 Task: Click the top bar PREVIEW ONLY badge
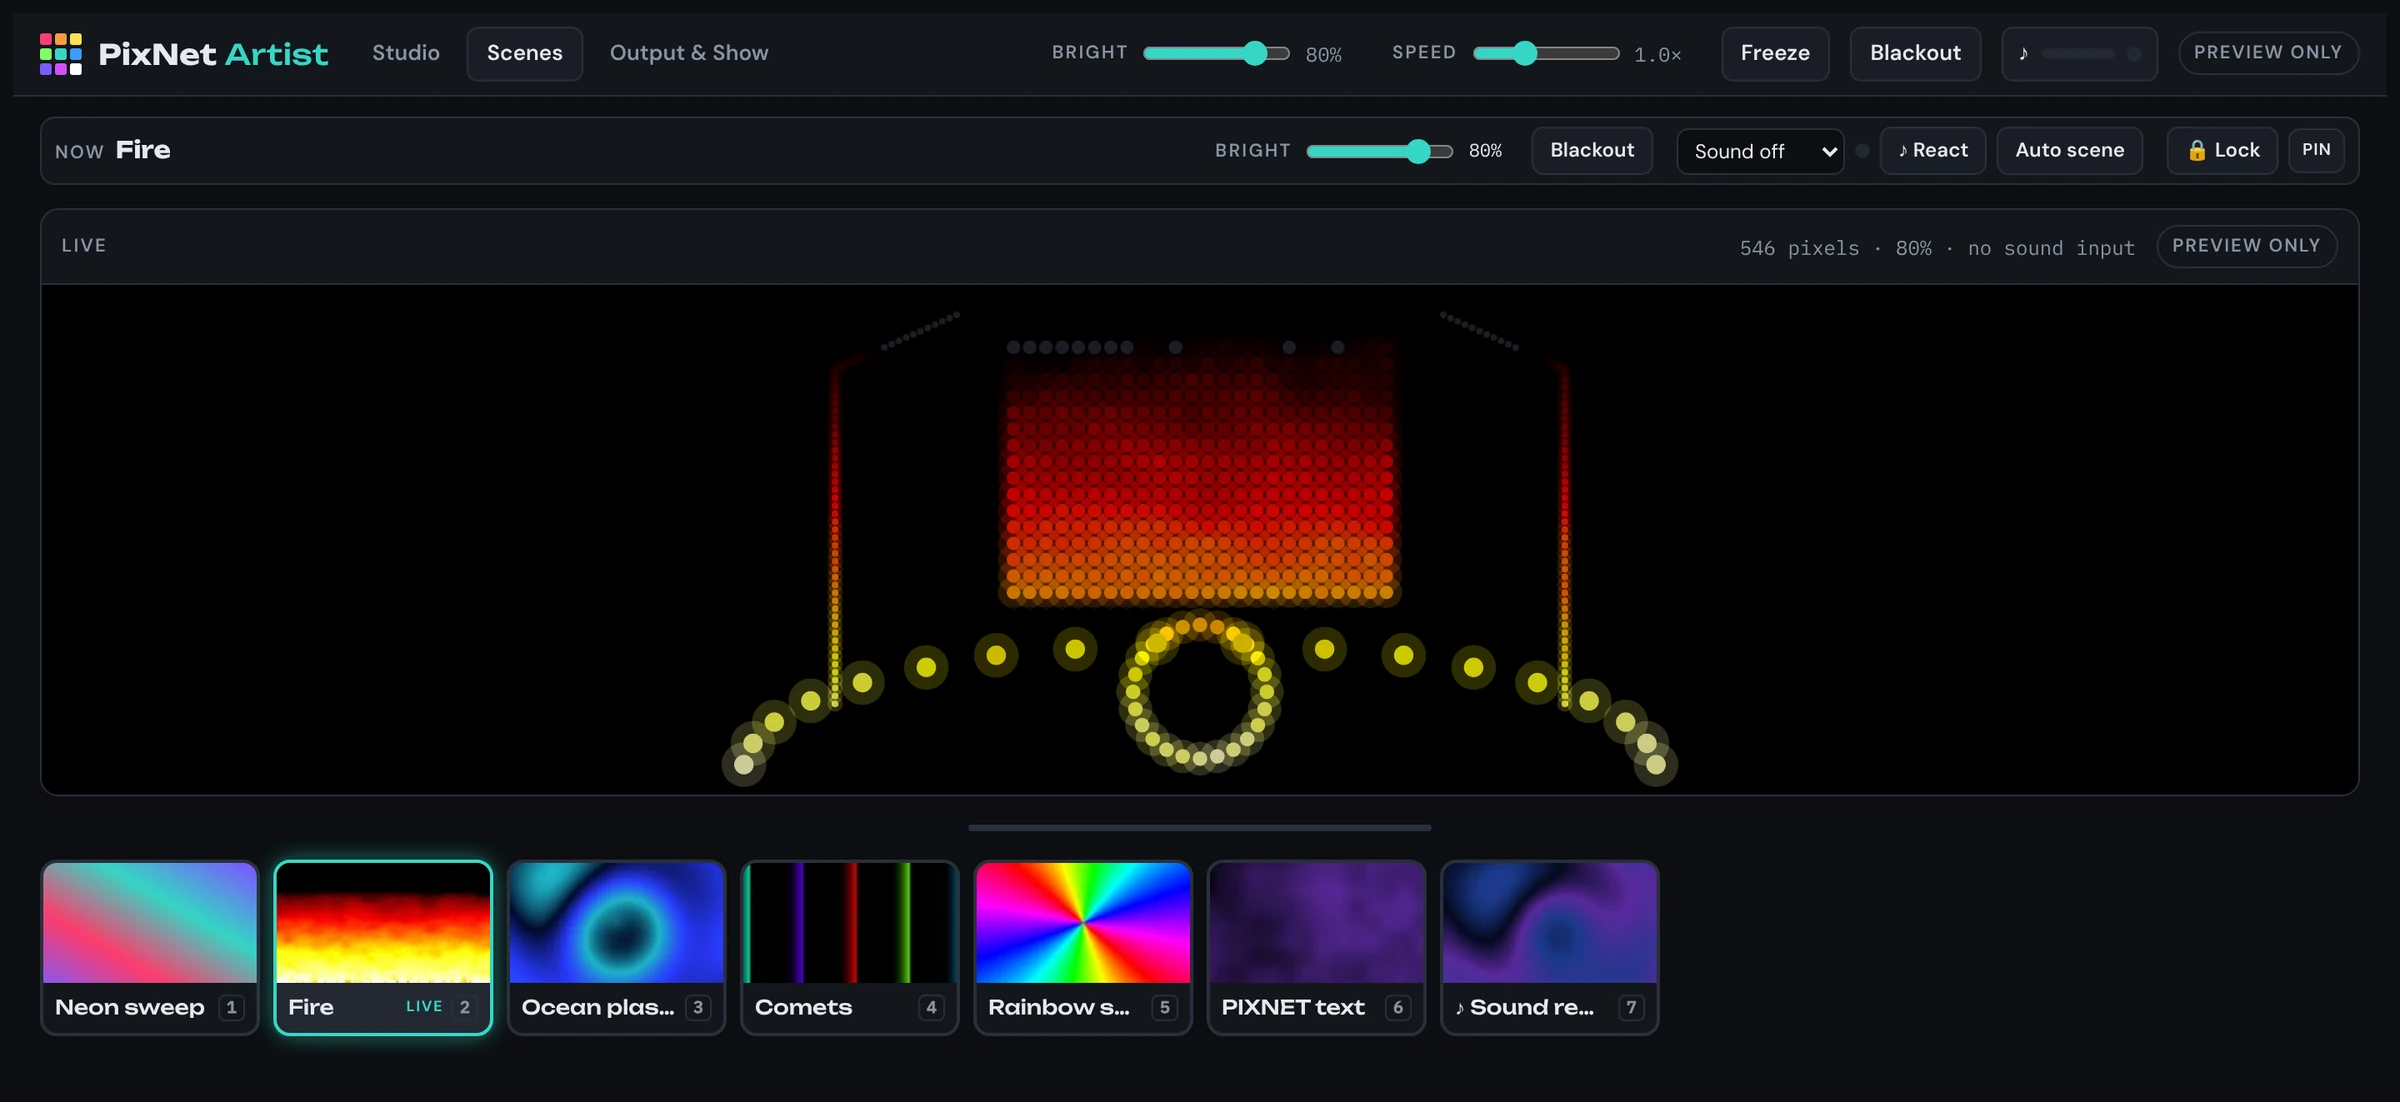[2268, 52]
